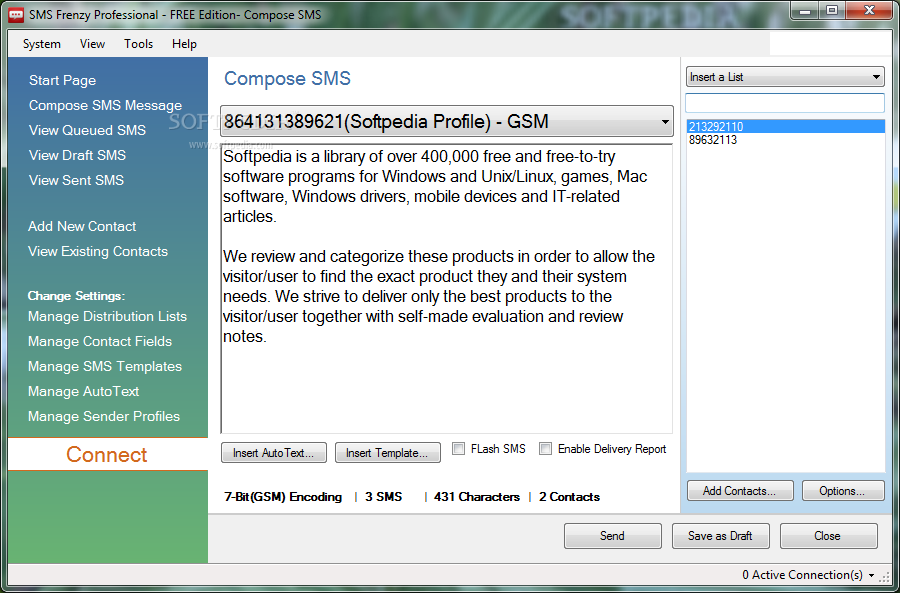Click the SMS Frenzy app icon in title bar
The width and height of the screenshot is (900, 593).
[17, 14]
